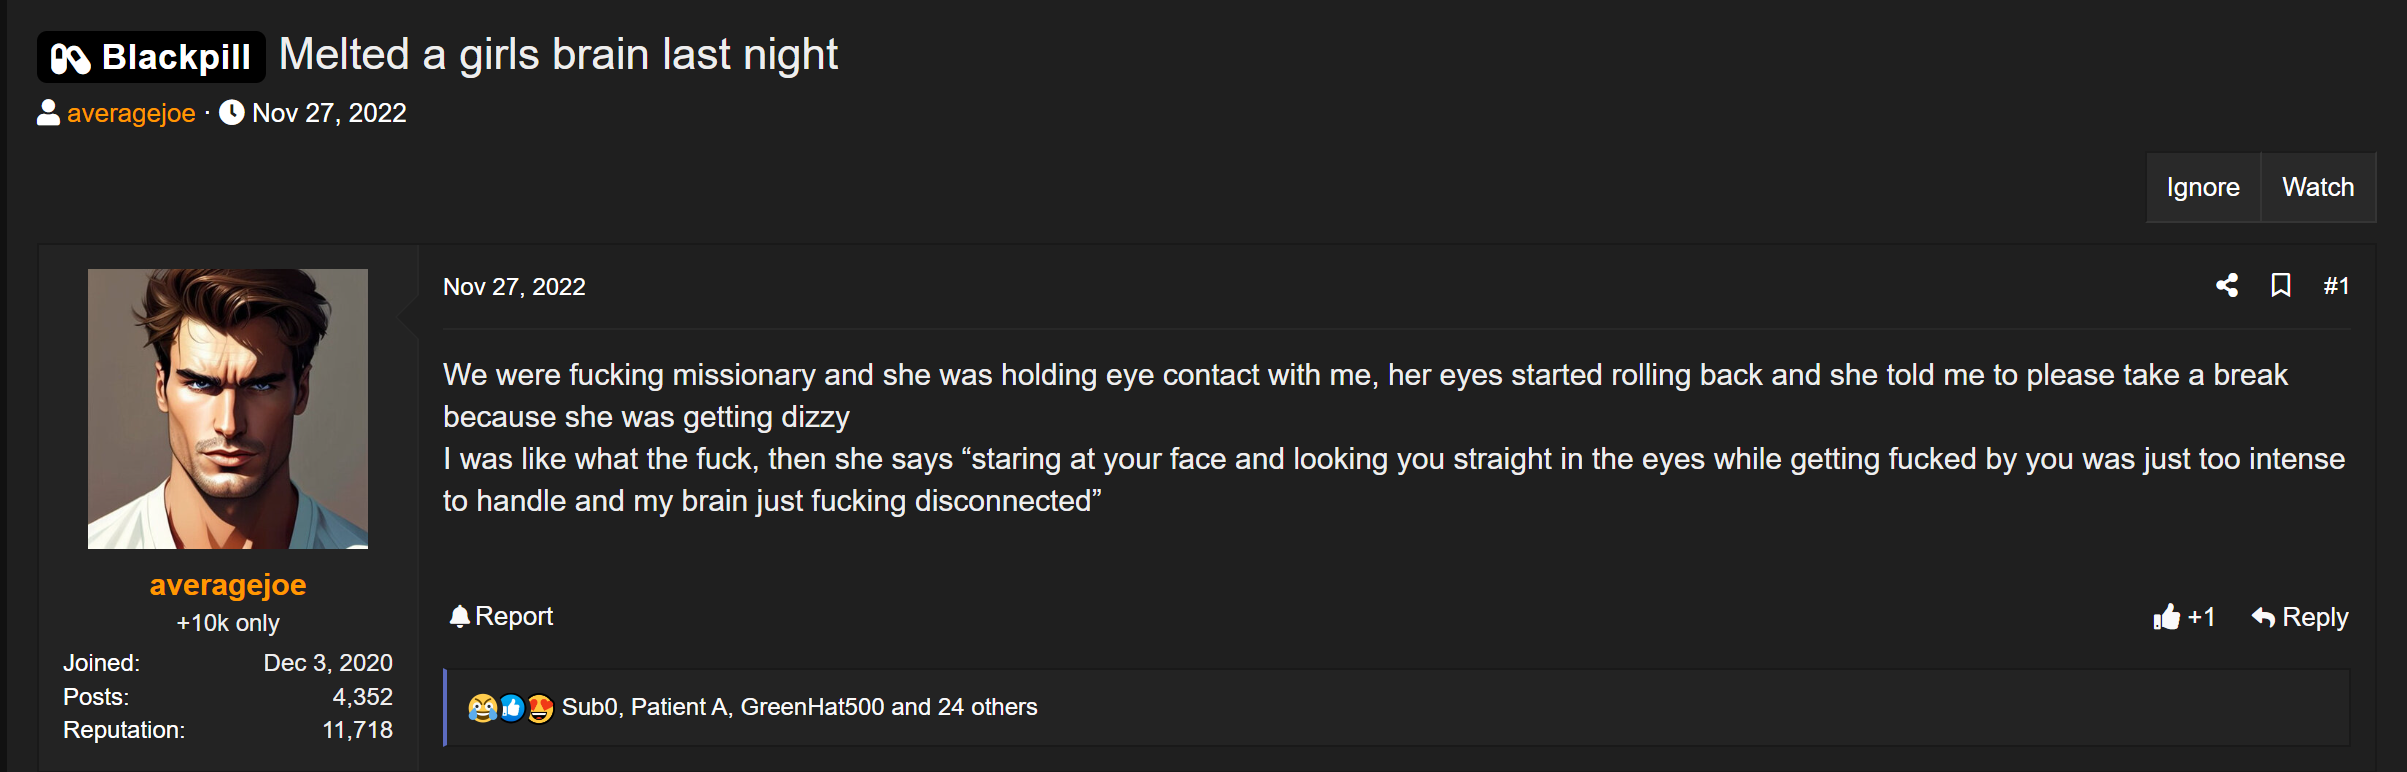Viewport: 2407px width, 772px height.
Task: Click the heart-eyes reaction emoji
Action: [x=540, y=708]
